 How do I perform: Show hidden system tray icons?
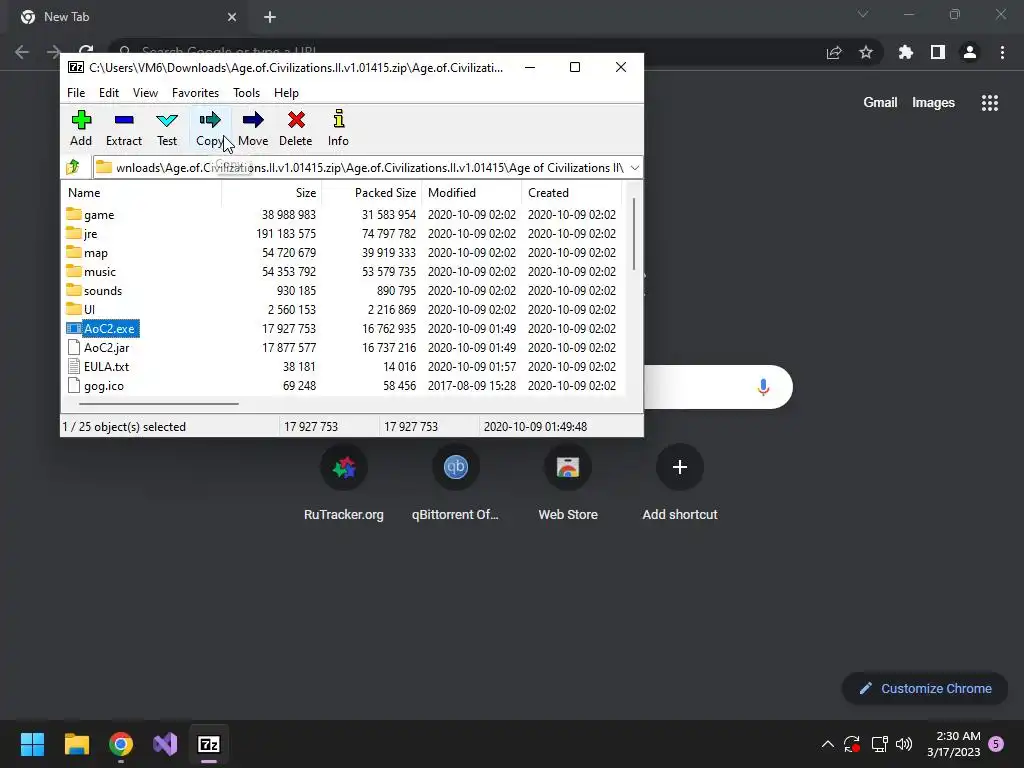coord(827,744)
